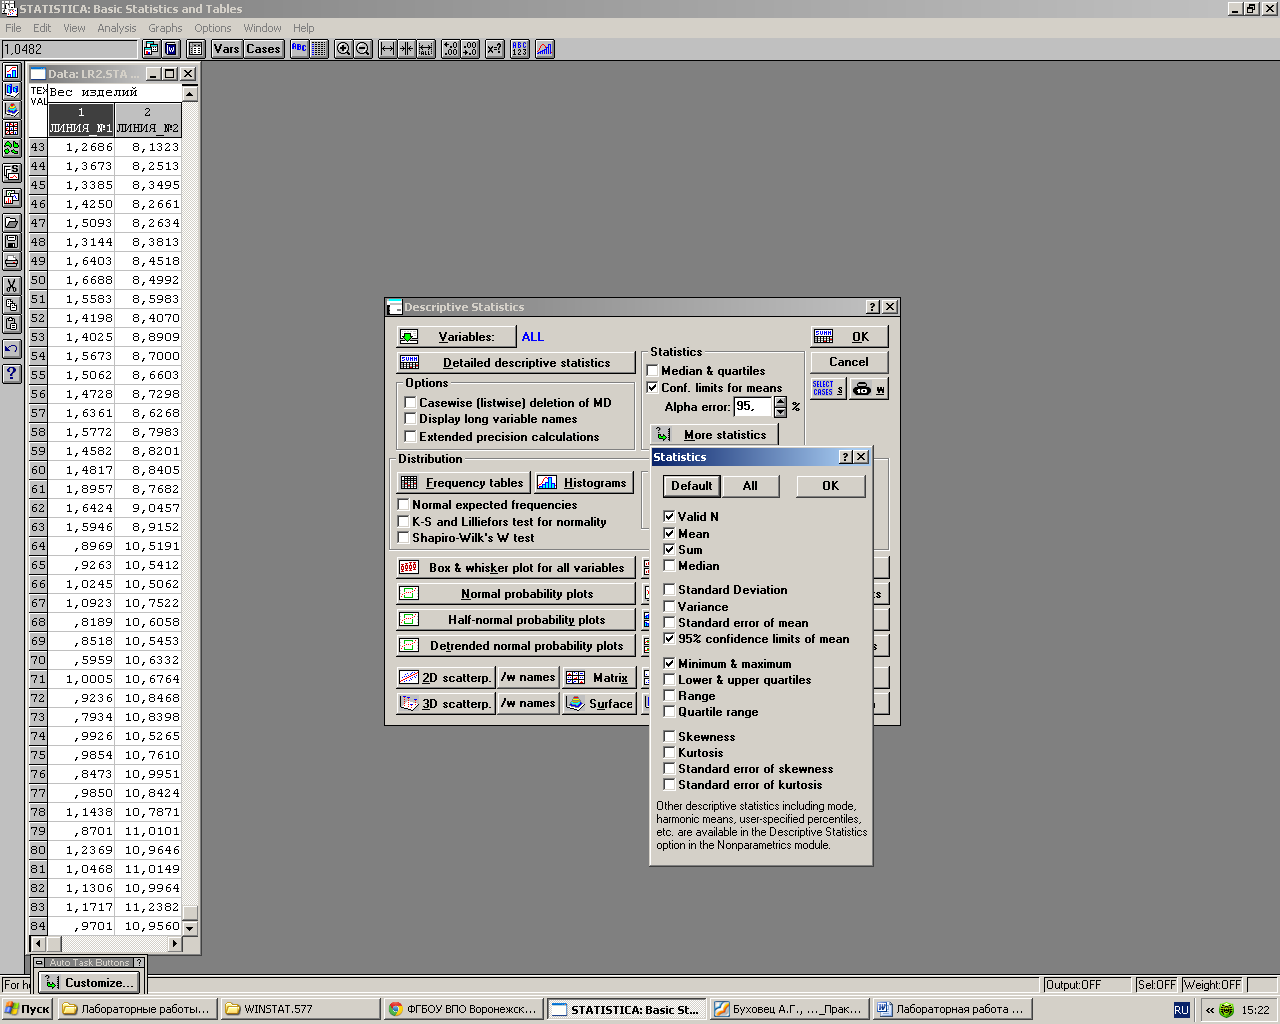Viewport: 1280px width, 1024px height.
Task: Enable the Standard Deviation checkbox
Action: [669, 590]
